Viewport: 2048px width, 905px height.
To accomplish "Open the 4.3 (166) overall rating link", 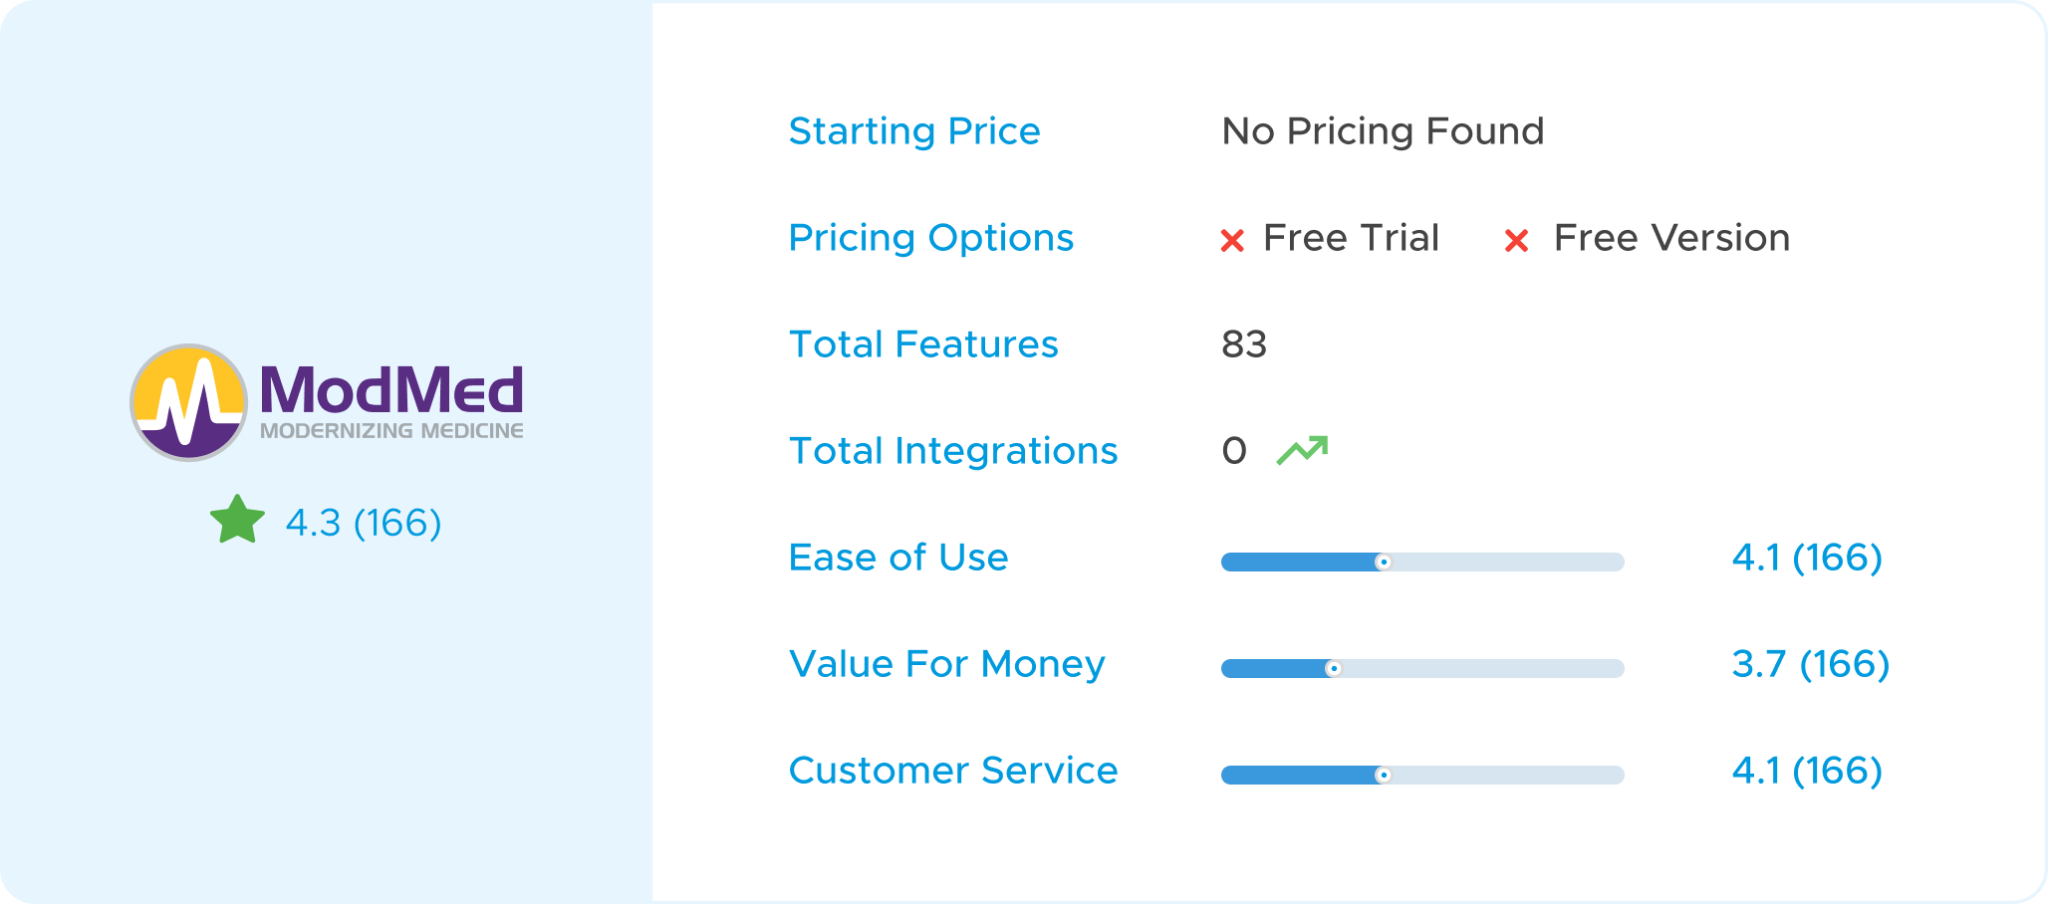I will coord(363,522).
